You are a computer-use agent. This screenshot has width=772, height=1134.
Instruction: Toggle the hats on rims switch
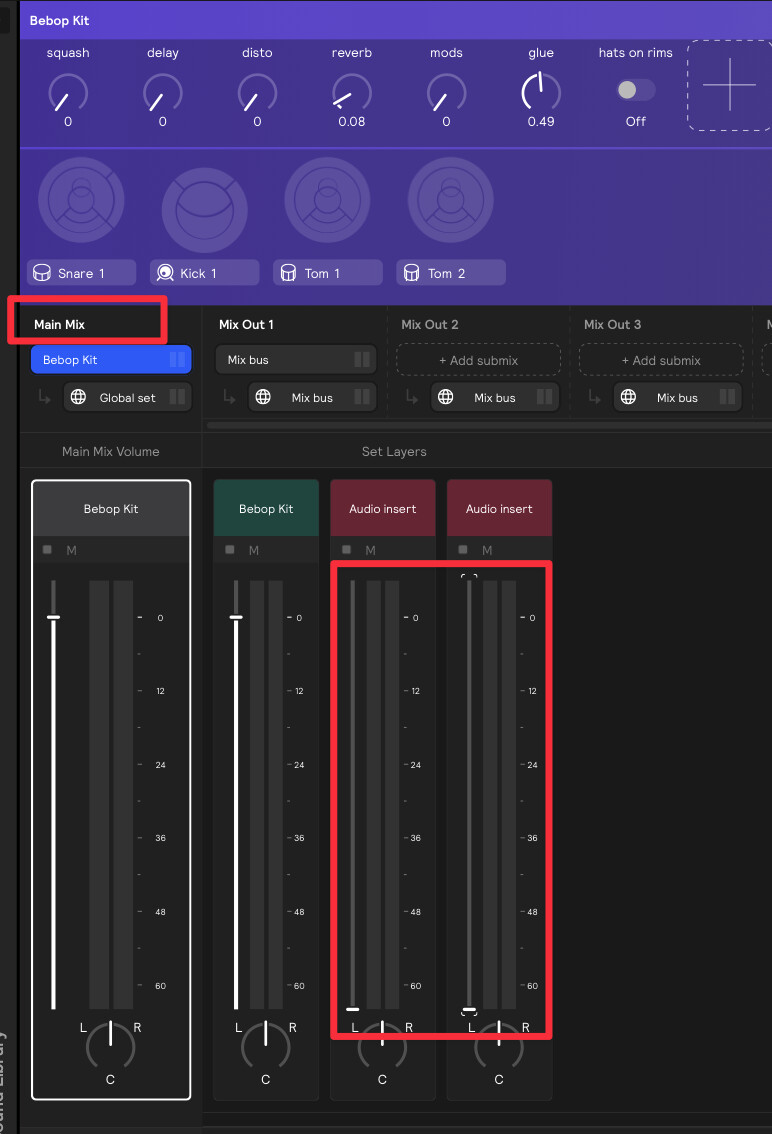coord(635,90)
